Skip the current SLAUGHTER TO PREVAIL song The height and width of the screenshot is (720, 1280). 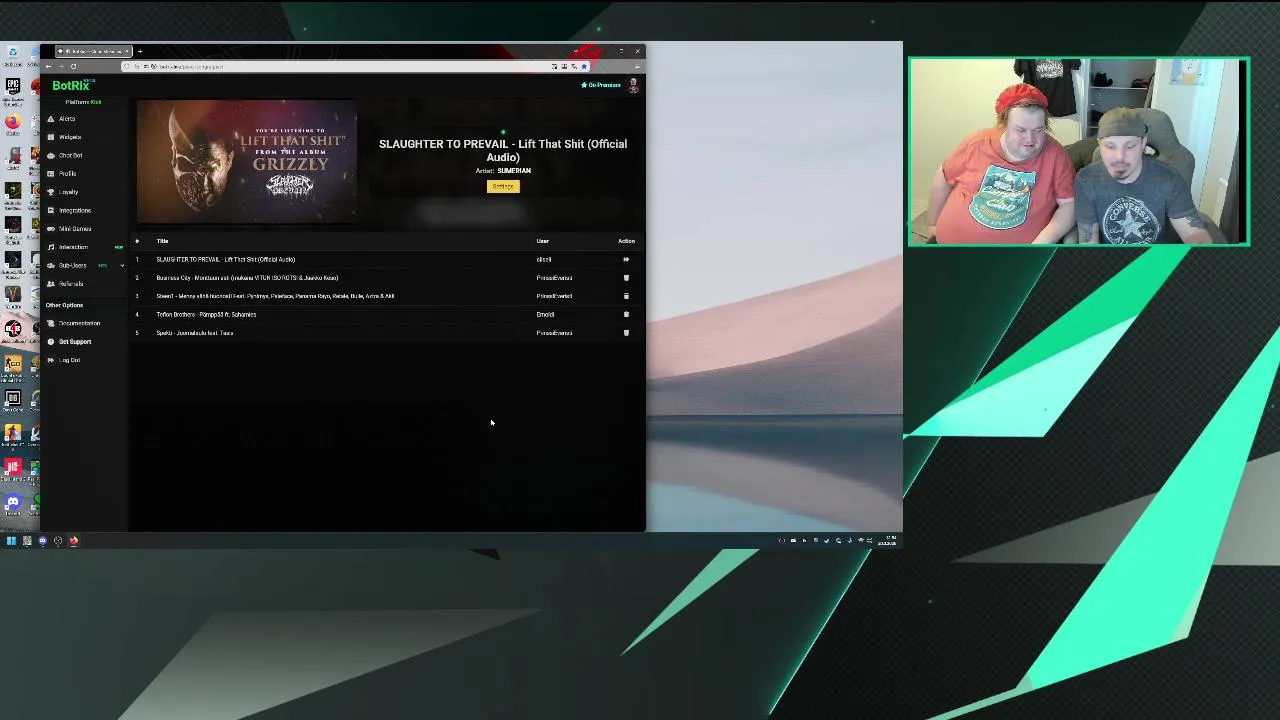tap(626, 259)
